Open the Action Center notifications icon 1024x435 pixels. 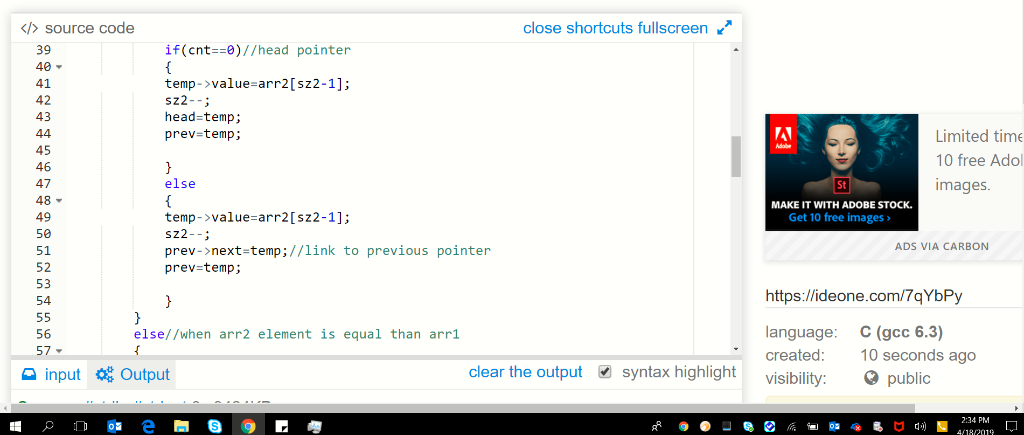pos(1010,427)
